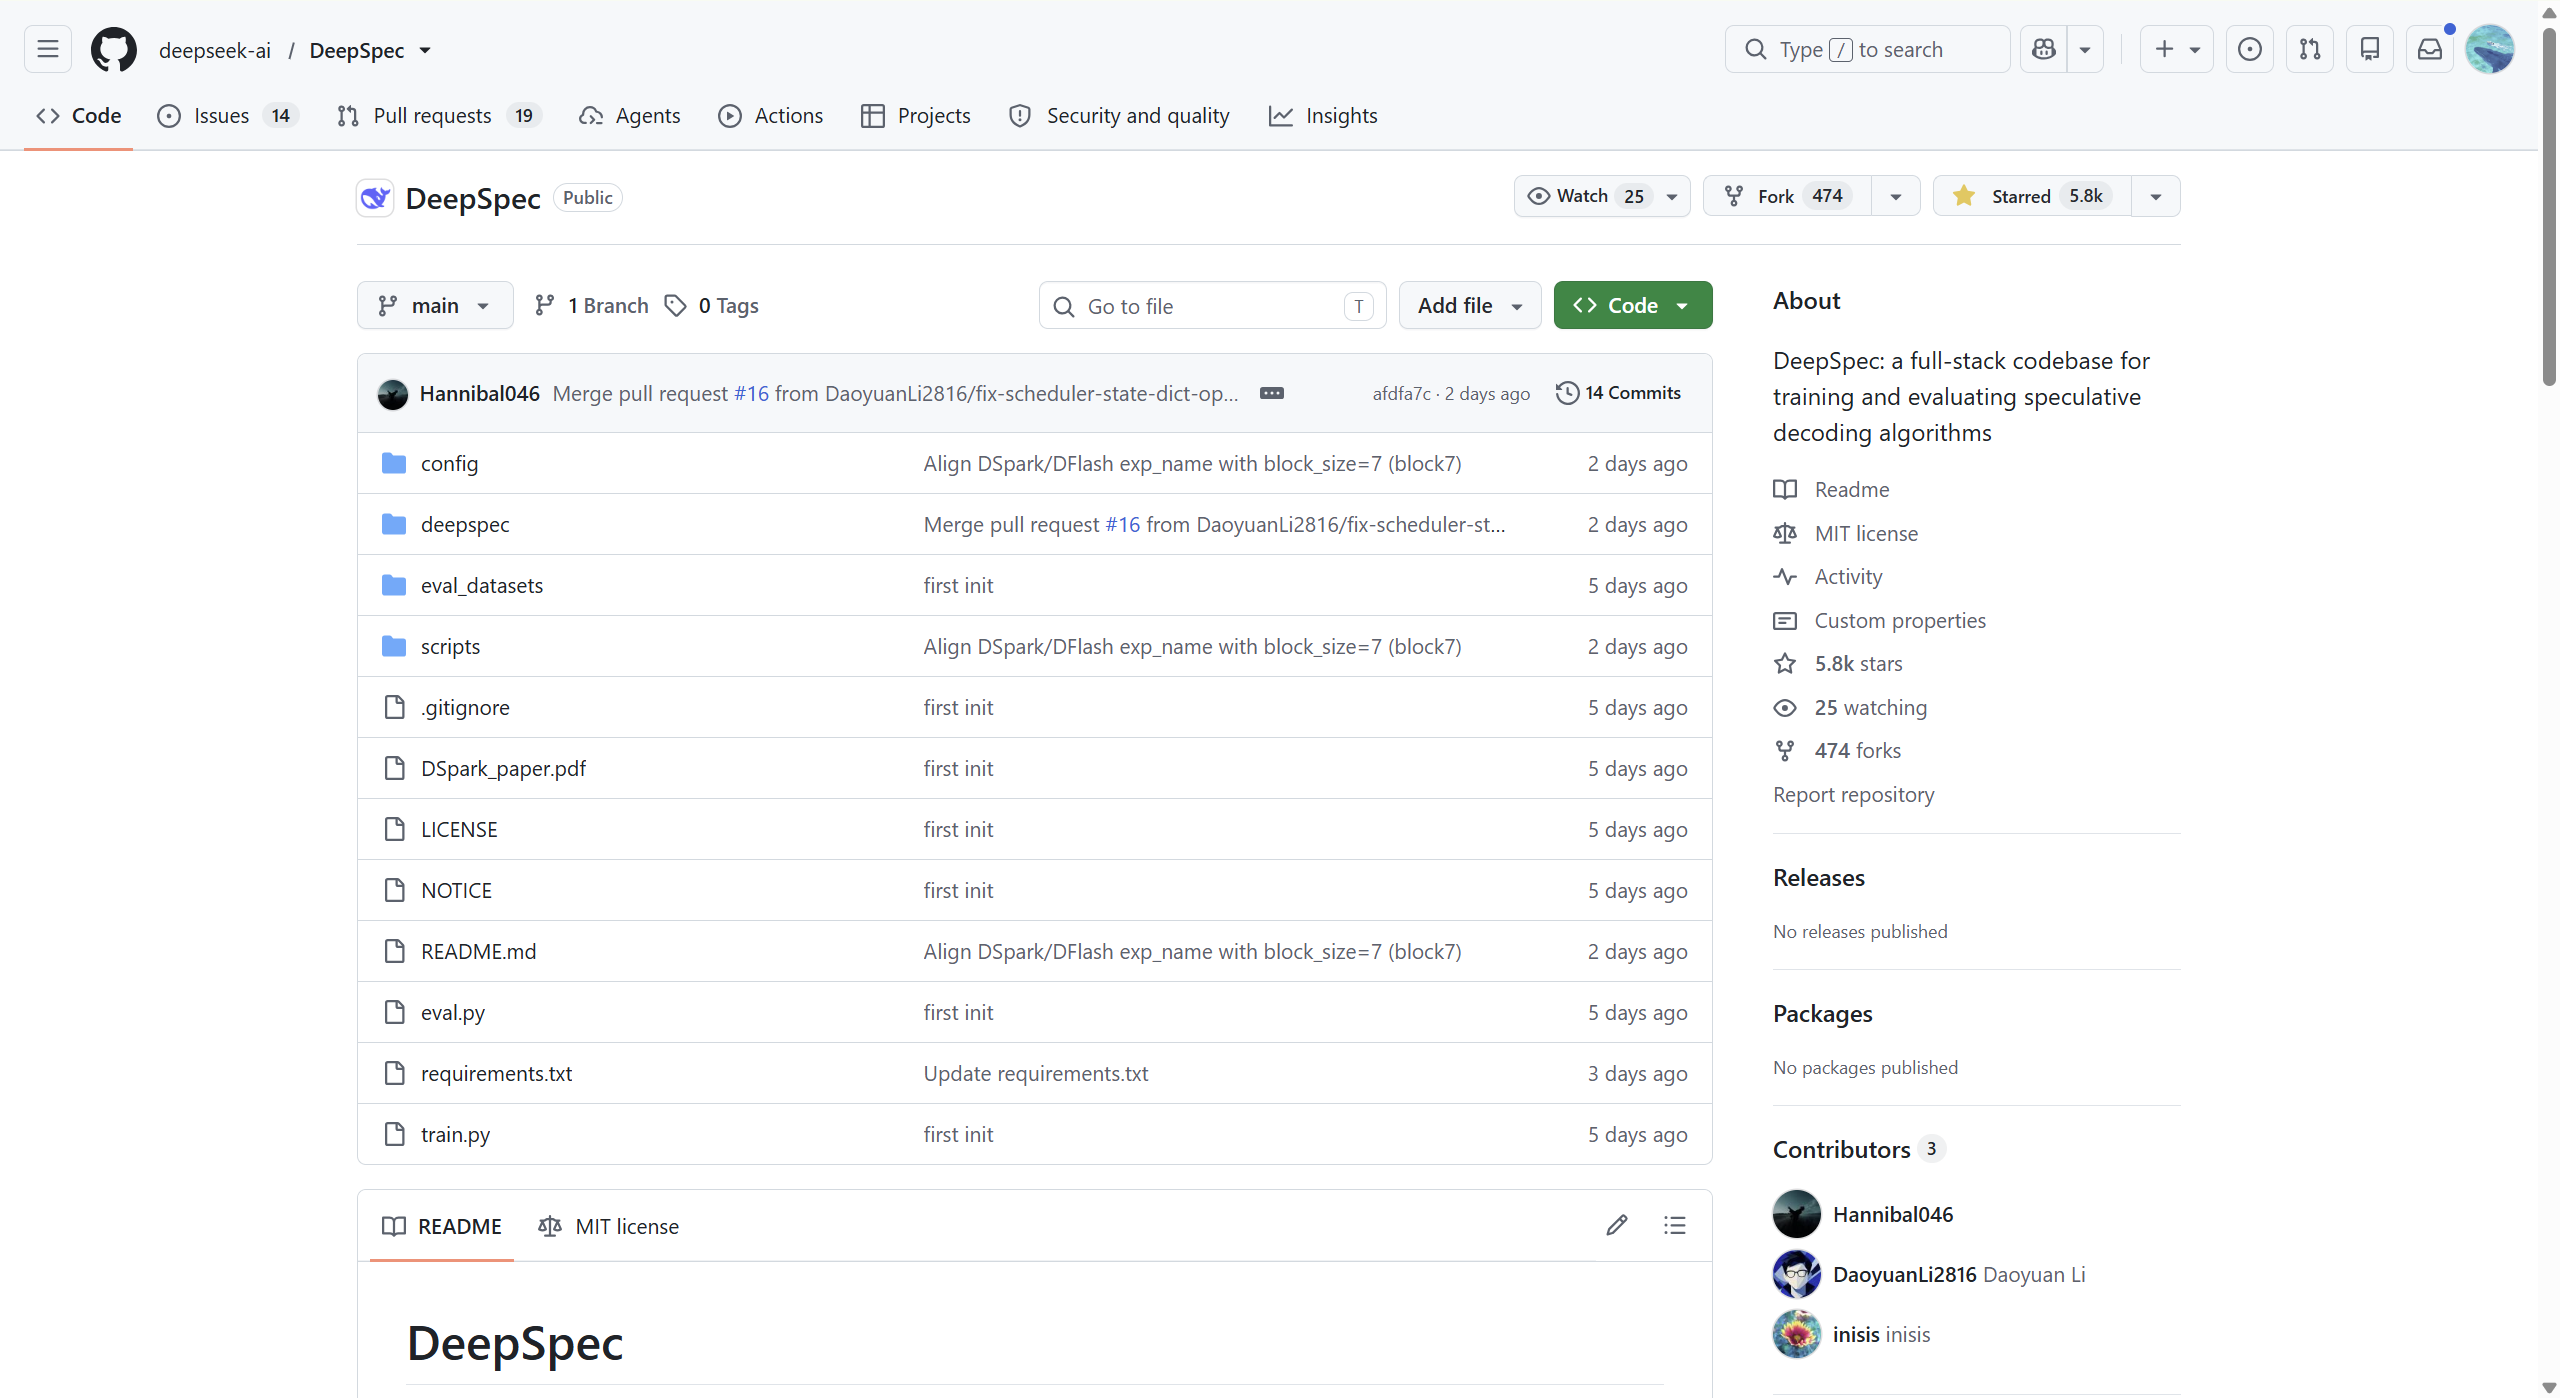2560x1398 pixels.
Task: Switch to the Agents tab
Action: (x=630, y=116)
